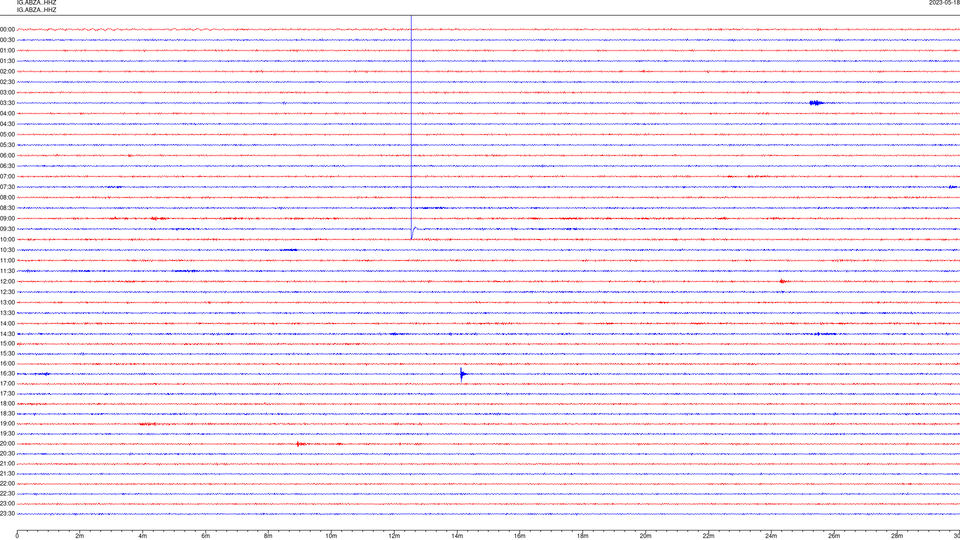Select the 16m axis tick label

click(520, 536)
